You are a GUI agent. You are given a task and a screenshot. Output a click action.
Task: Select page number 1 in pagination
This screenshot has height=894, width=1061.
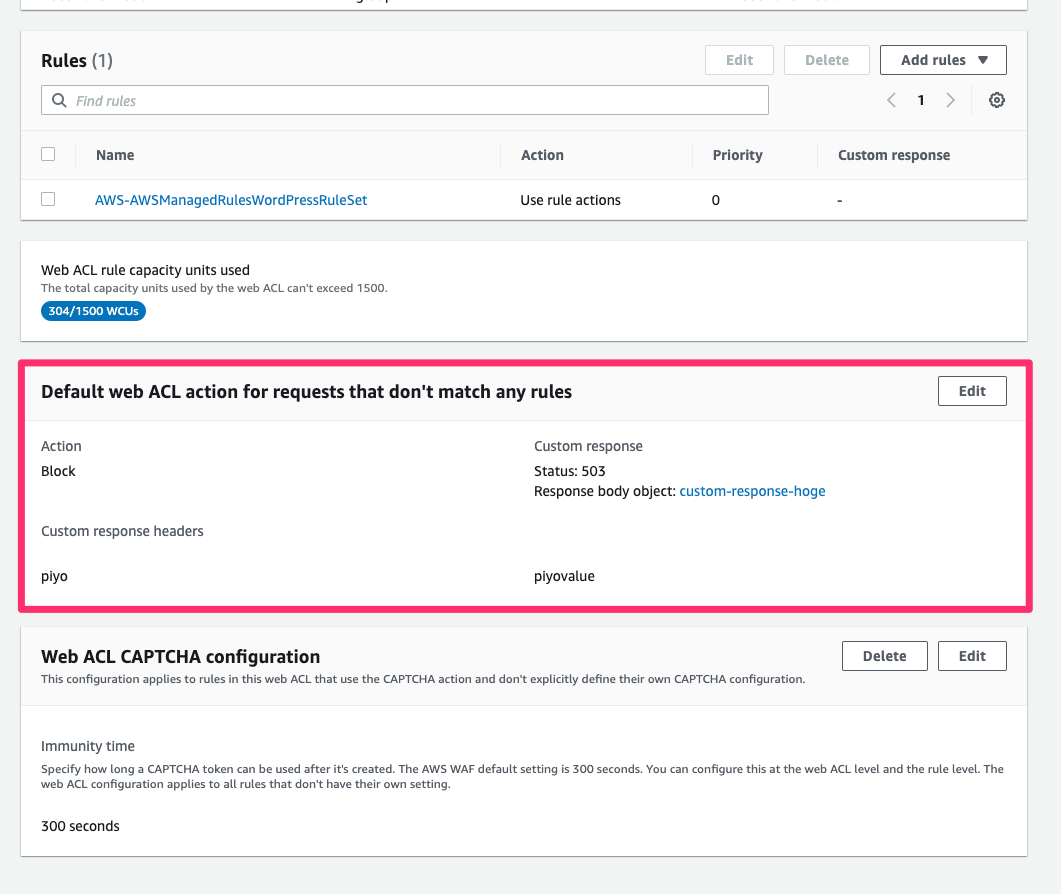click(921, 100)
